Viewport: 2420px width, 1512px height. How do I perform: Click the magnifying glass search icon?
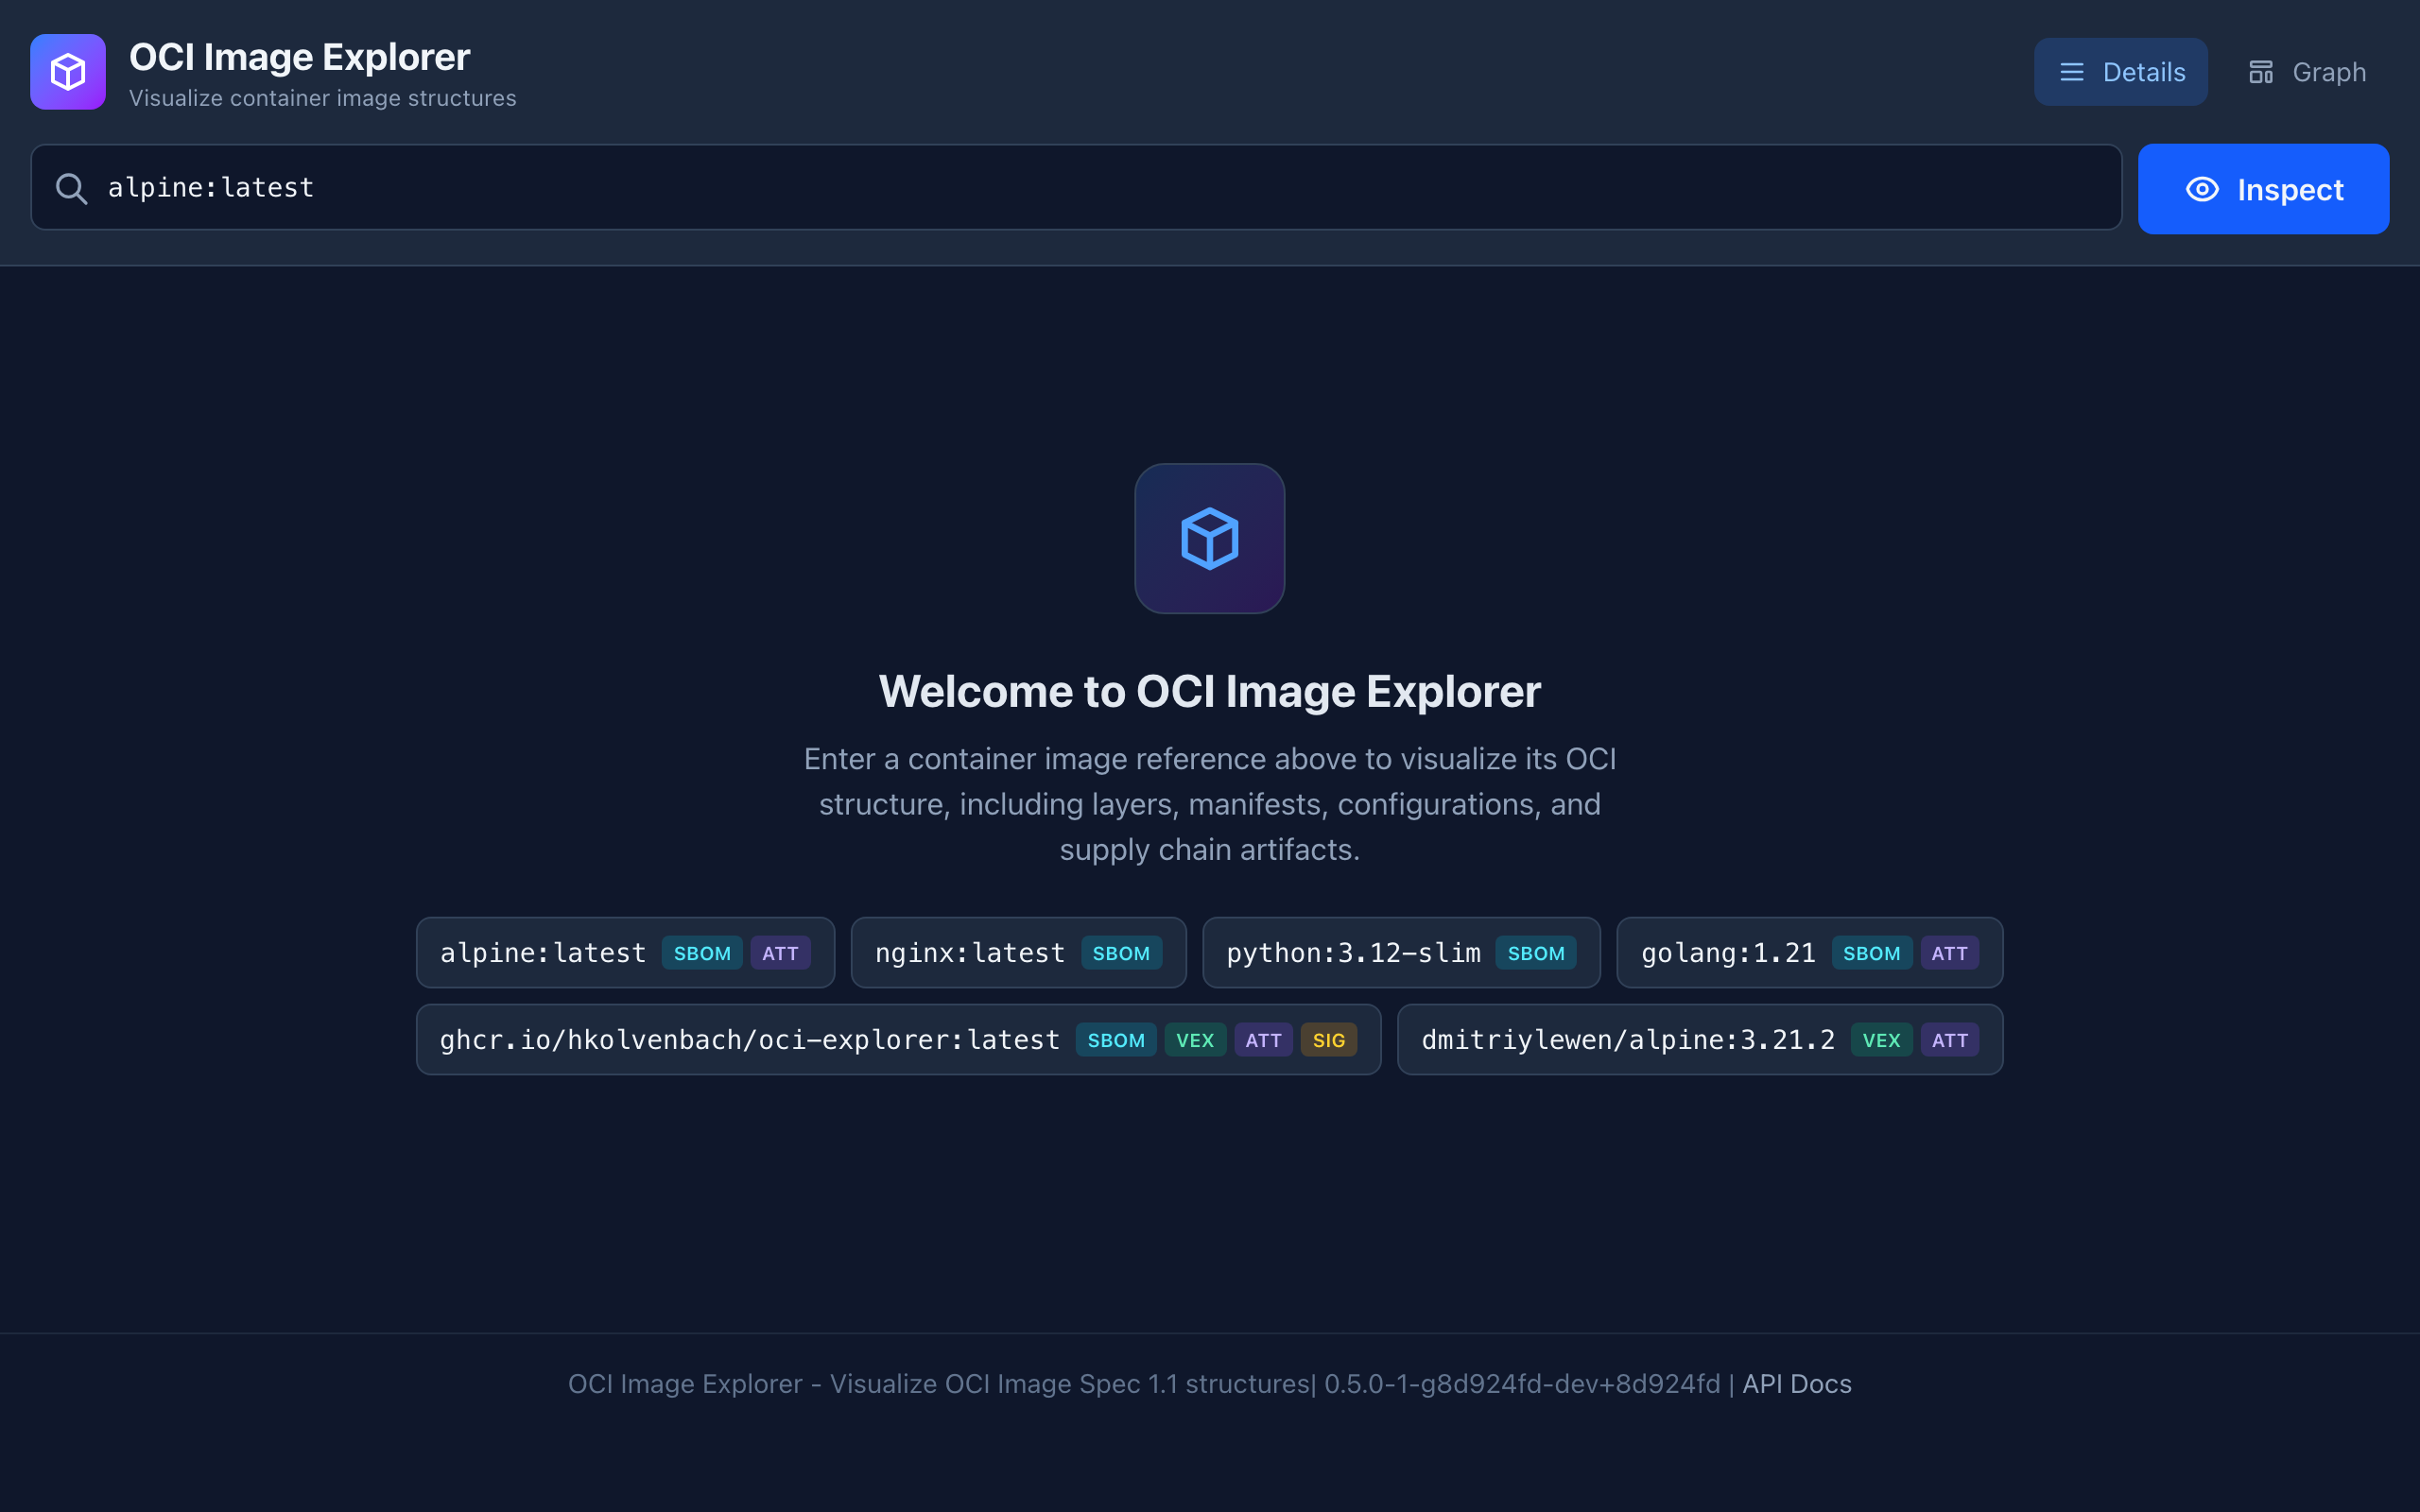71,187
